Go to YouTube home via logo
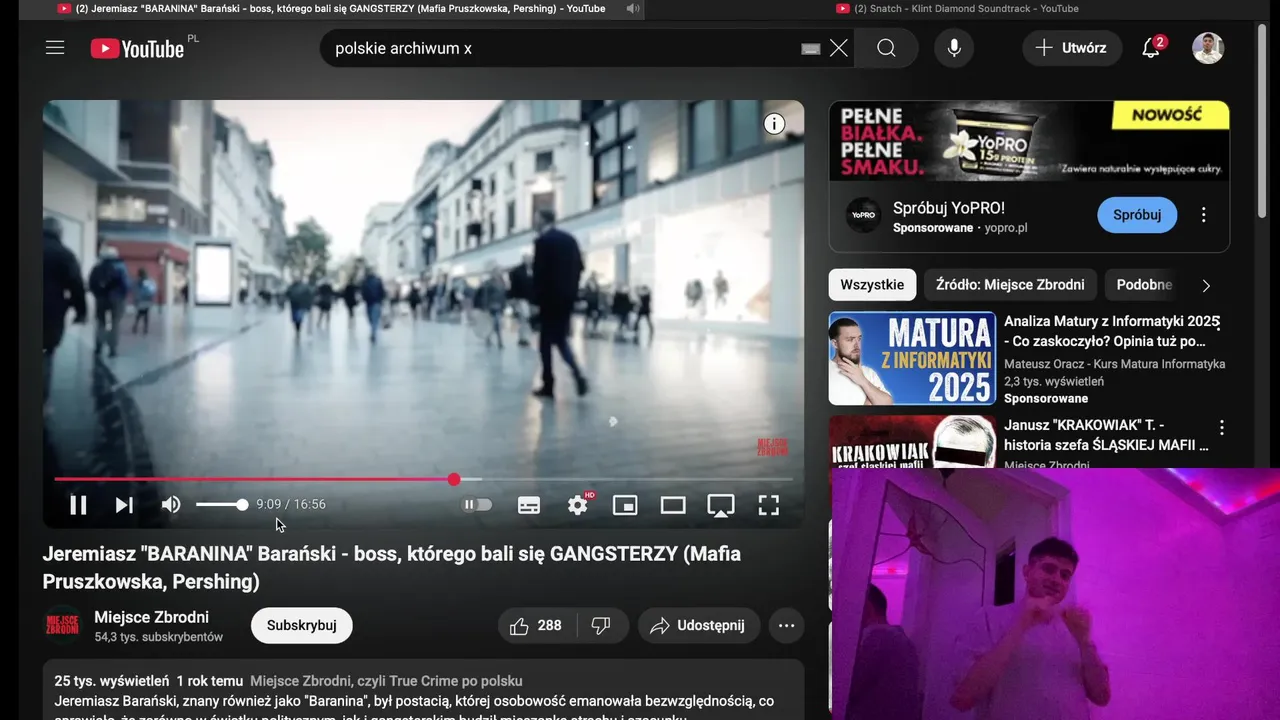The image size is (1280, 720). pos(137,48)
